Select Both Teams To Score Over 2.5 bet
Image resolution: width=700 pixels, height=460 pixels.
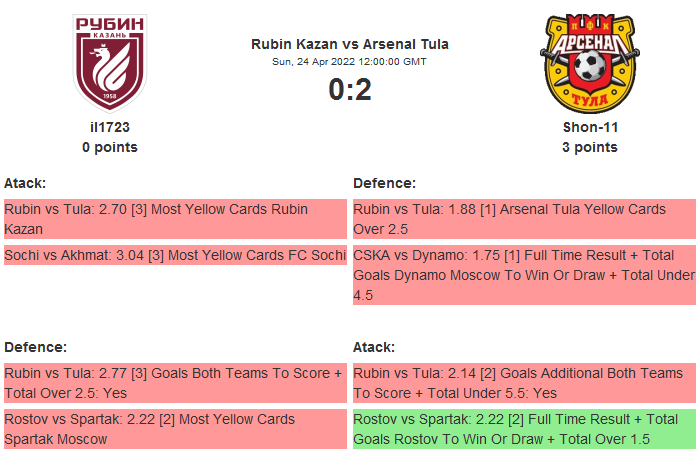174,382
